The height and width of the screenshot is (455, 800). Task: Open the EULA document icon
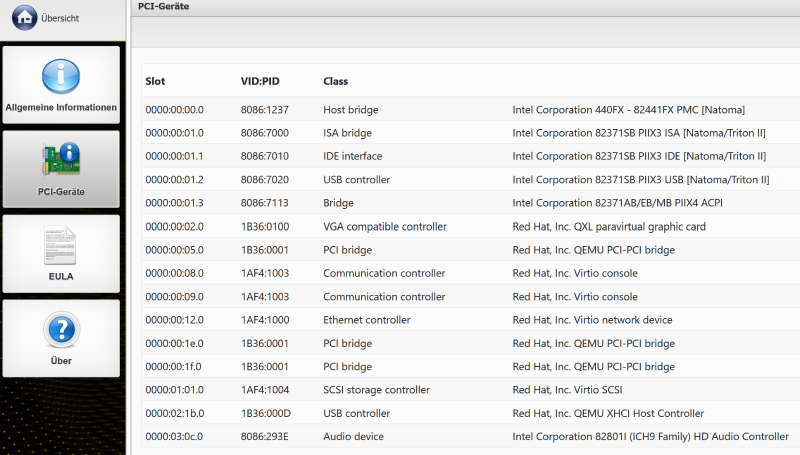click(x=61, y=245)
